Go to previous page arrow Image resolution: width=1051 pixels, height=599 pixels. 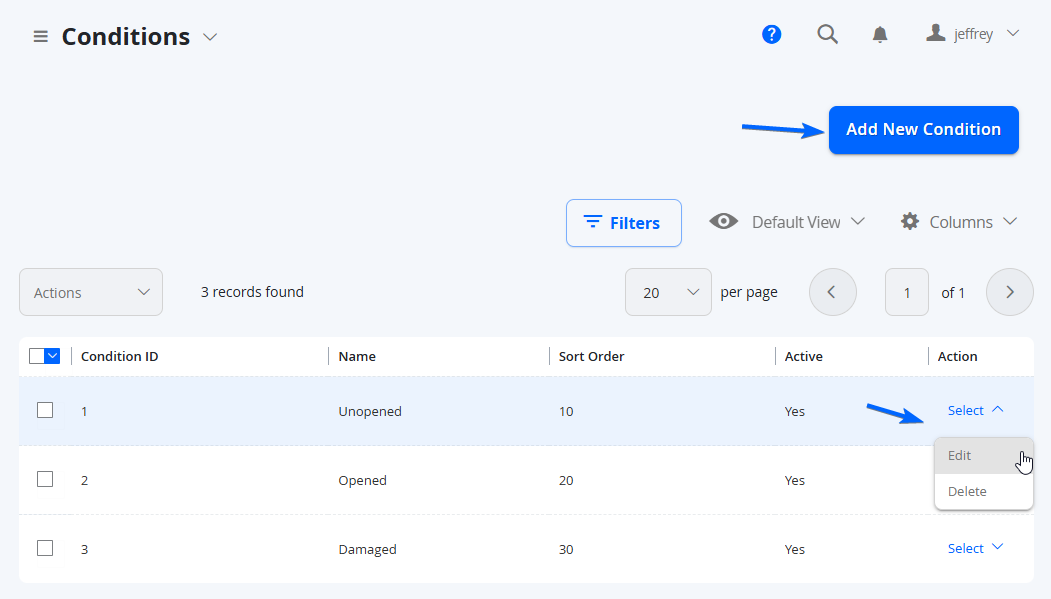[832, 292]
